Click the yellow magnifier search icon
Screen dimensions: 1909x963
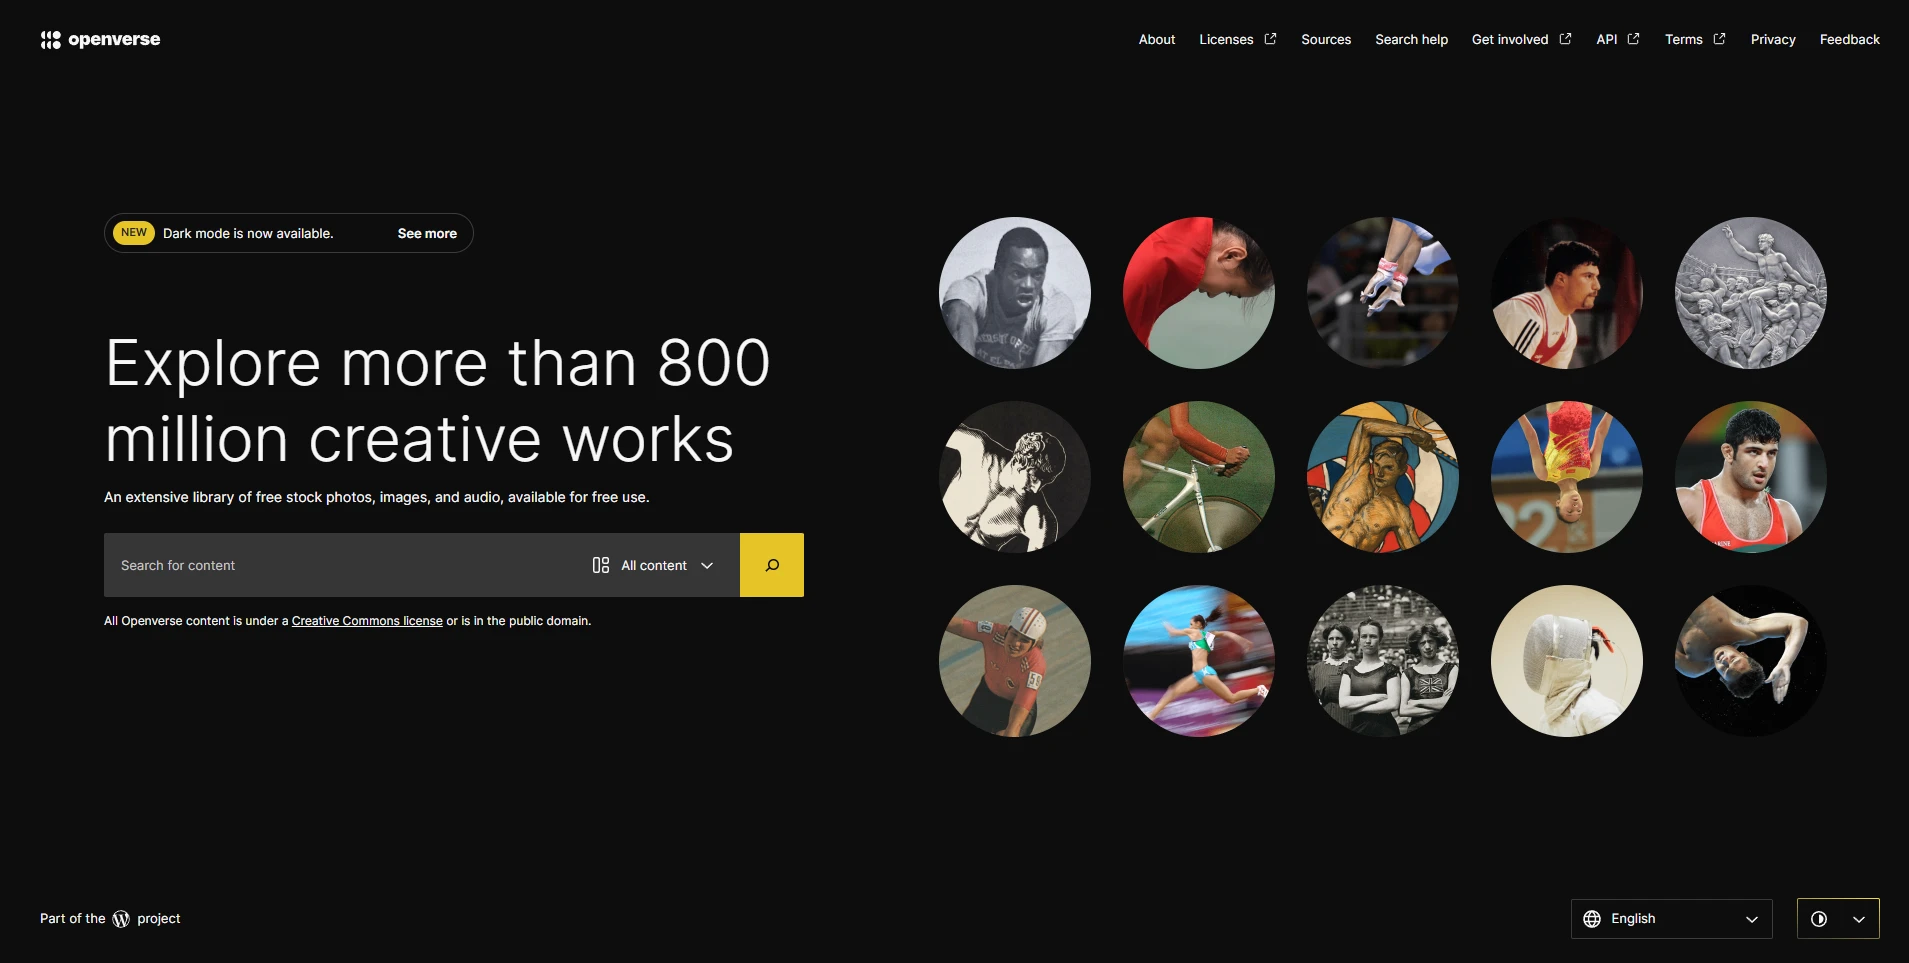[x=771, y=564]
